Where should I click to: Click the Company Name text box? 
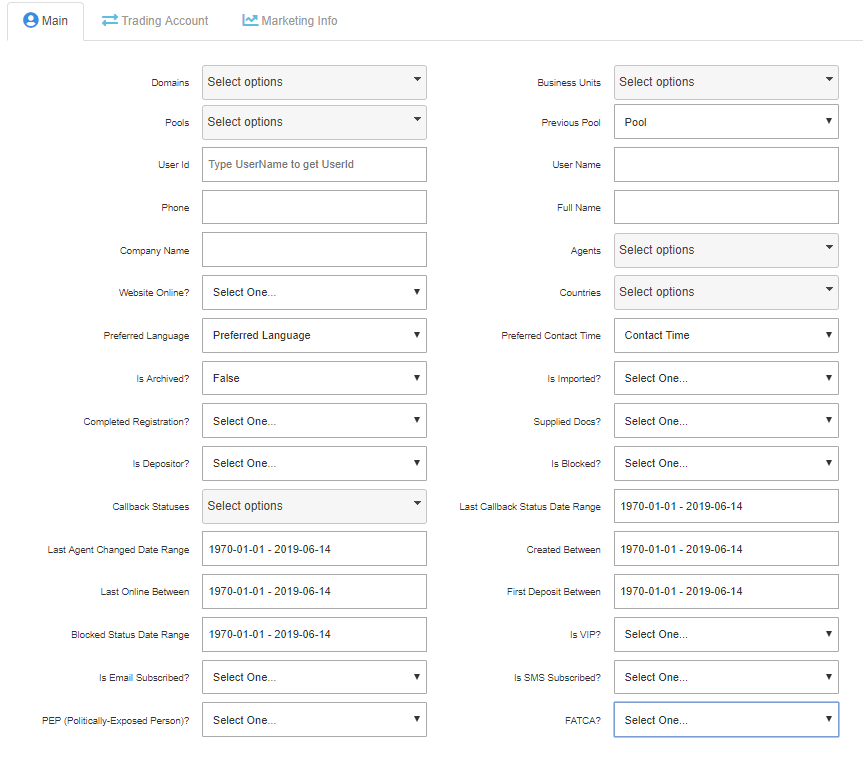click(x=314, y=250)
